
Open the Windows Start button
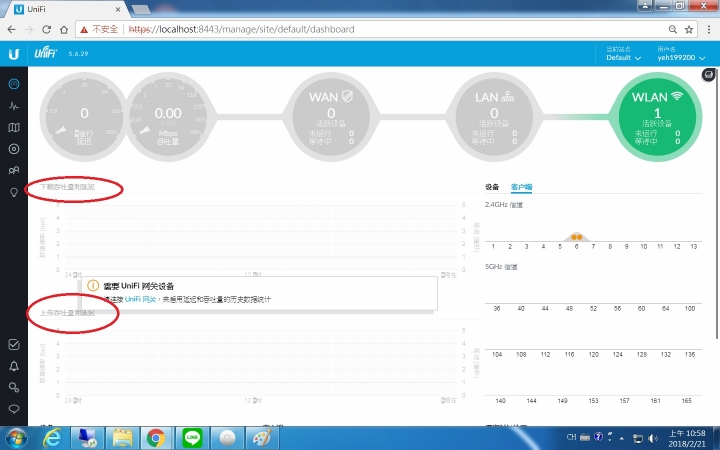16,438
